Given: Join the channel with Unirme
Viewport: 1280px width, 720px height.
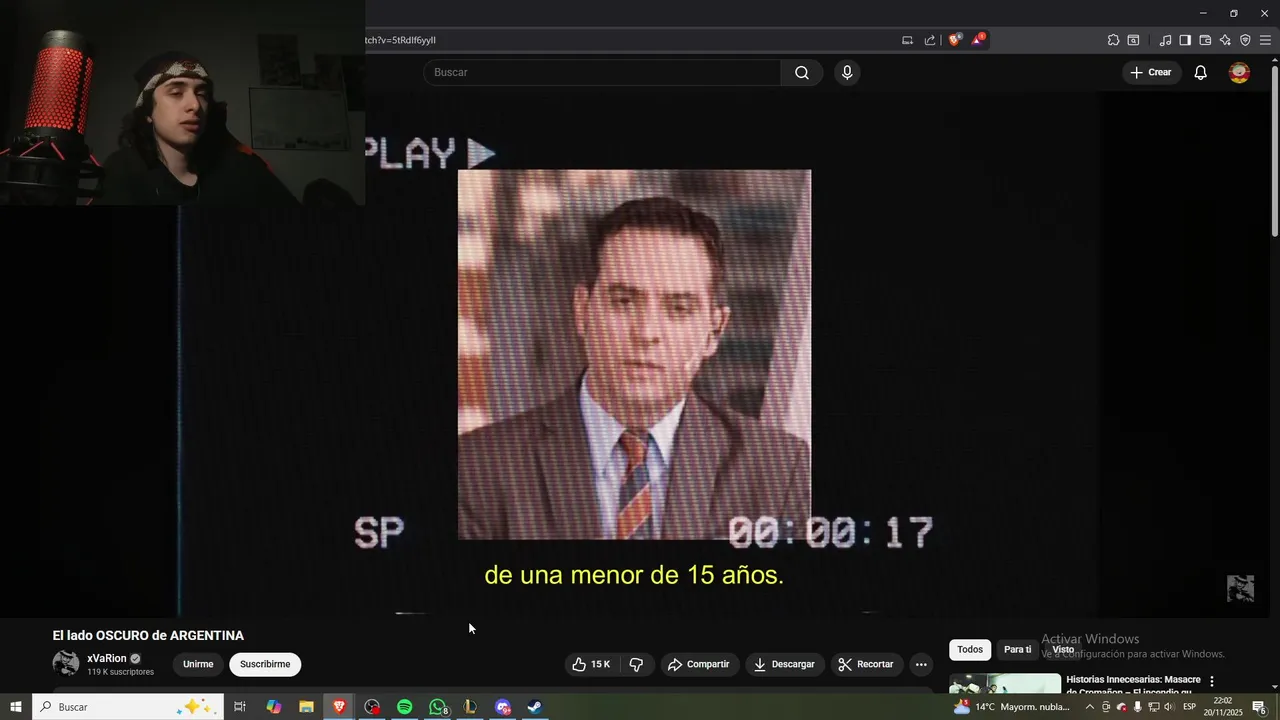Looking at the screenshot, I should [198, 664].
